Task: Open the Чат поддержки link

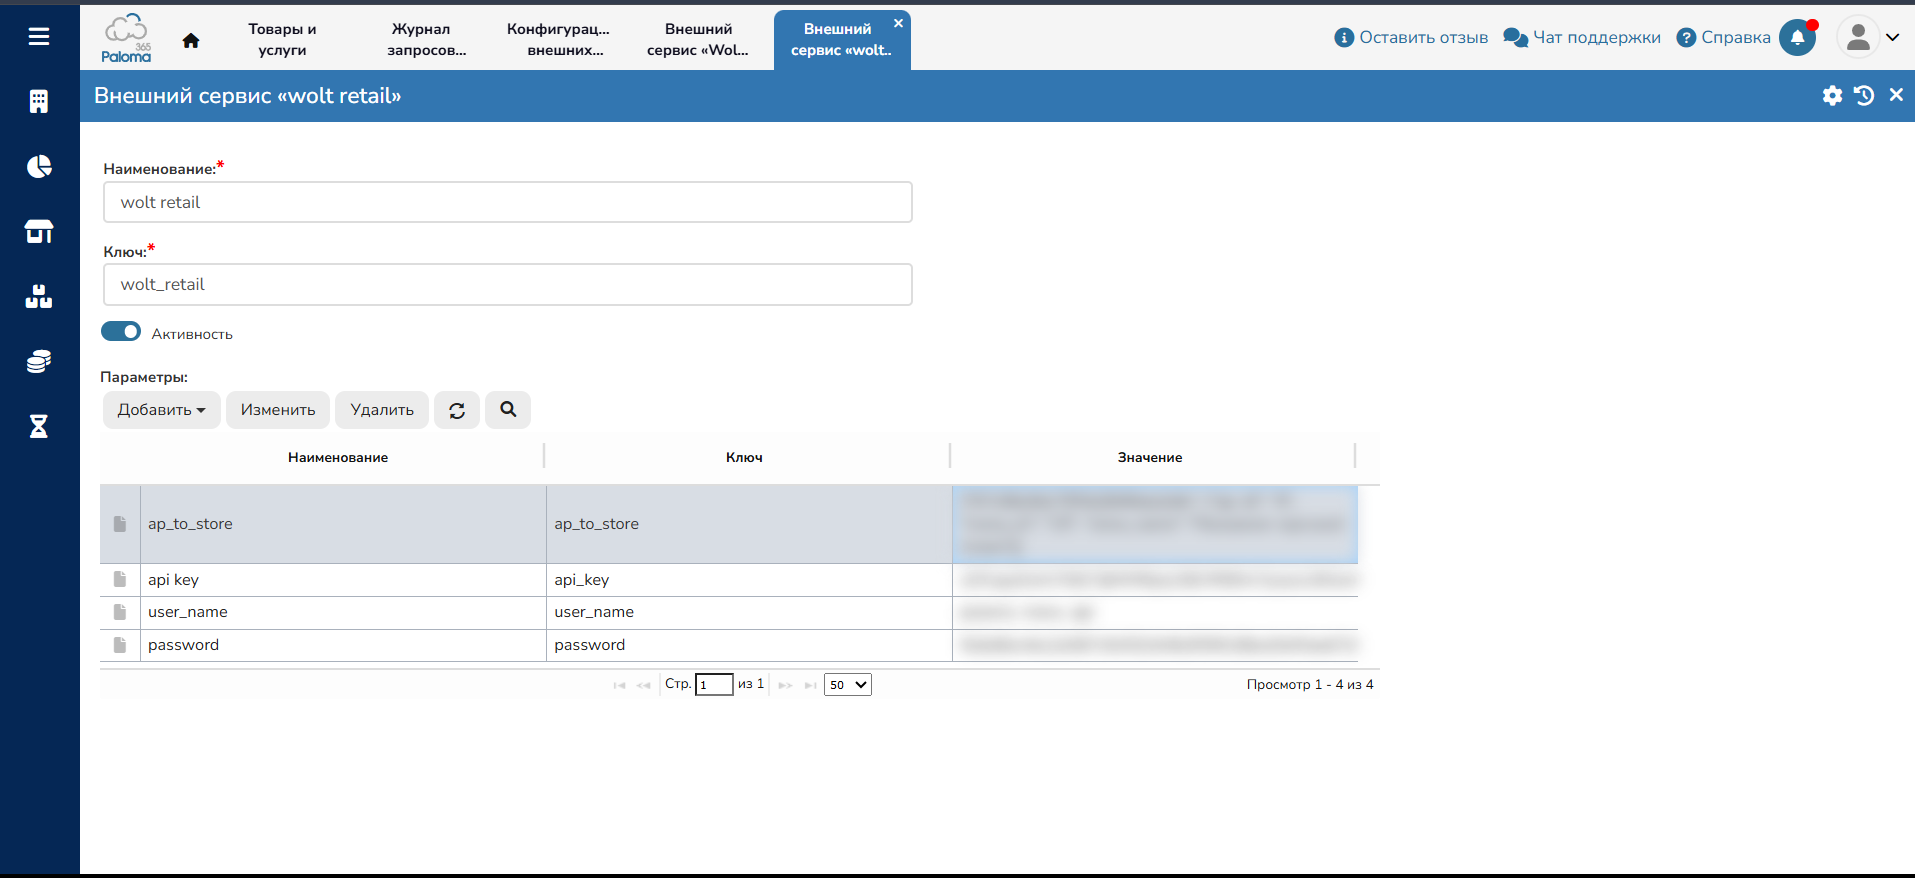Action: tap(1582, 38)
